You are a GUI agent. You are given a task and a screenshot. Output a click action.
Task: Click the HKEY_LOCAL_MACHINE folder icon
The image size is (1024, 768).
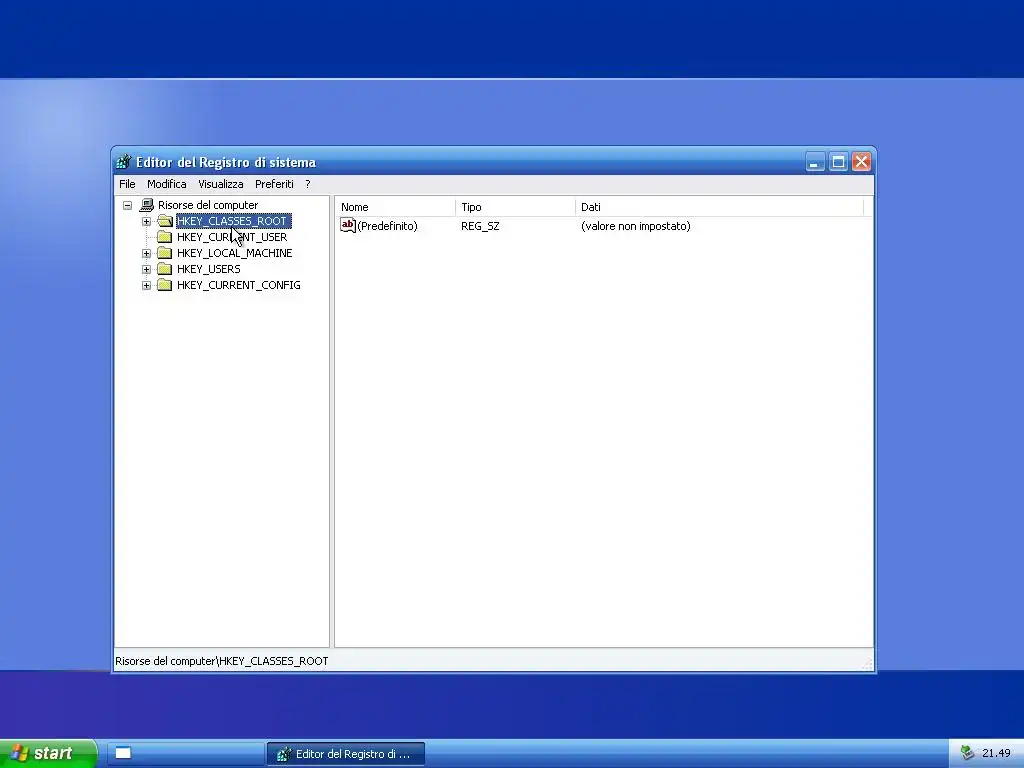pyautogui.click(x=165, y=253)
